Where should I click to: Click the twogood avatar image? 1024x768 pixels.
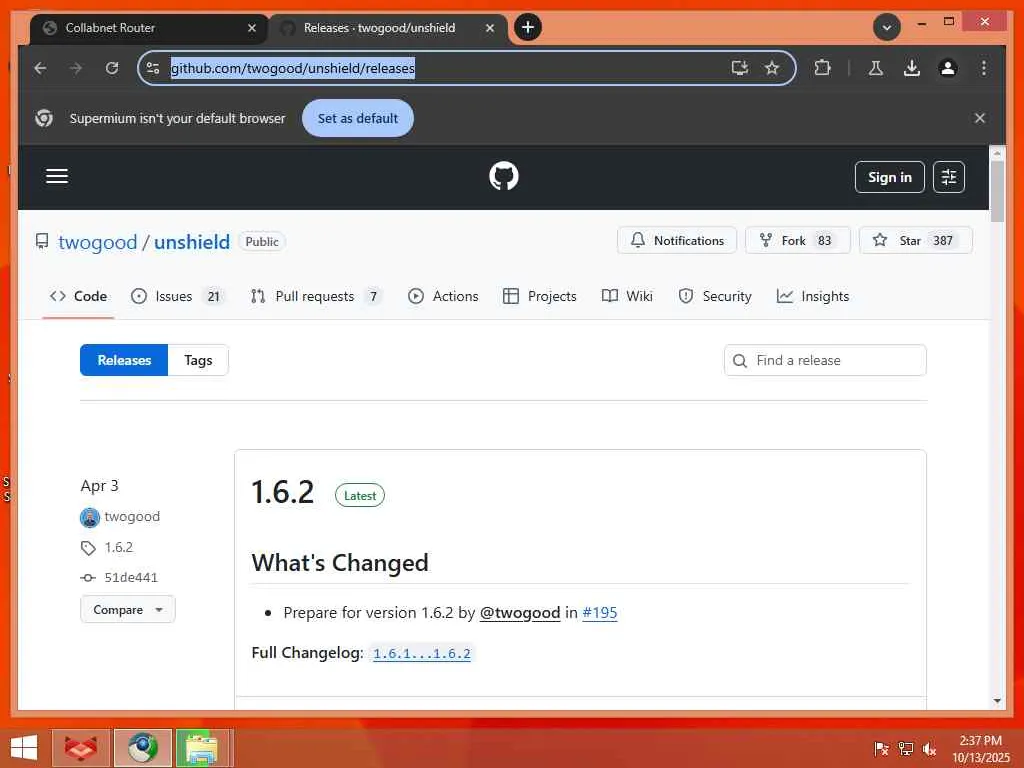(x=89, y=517)
